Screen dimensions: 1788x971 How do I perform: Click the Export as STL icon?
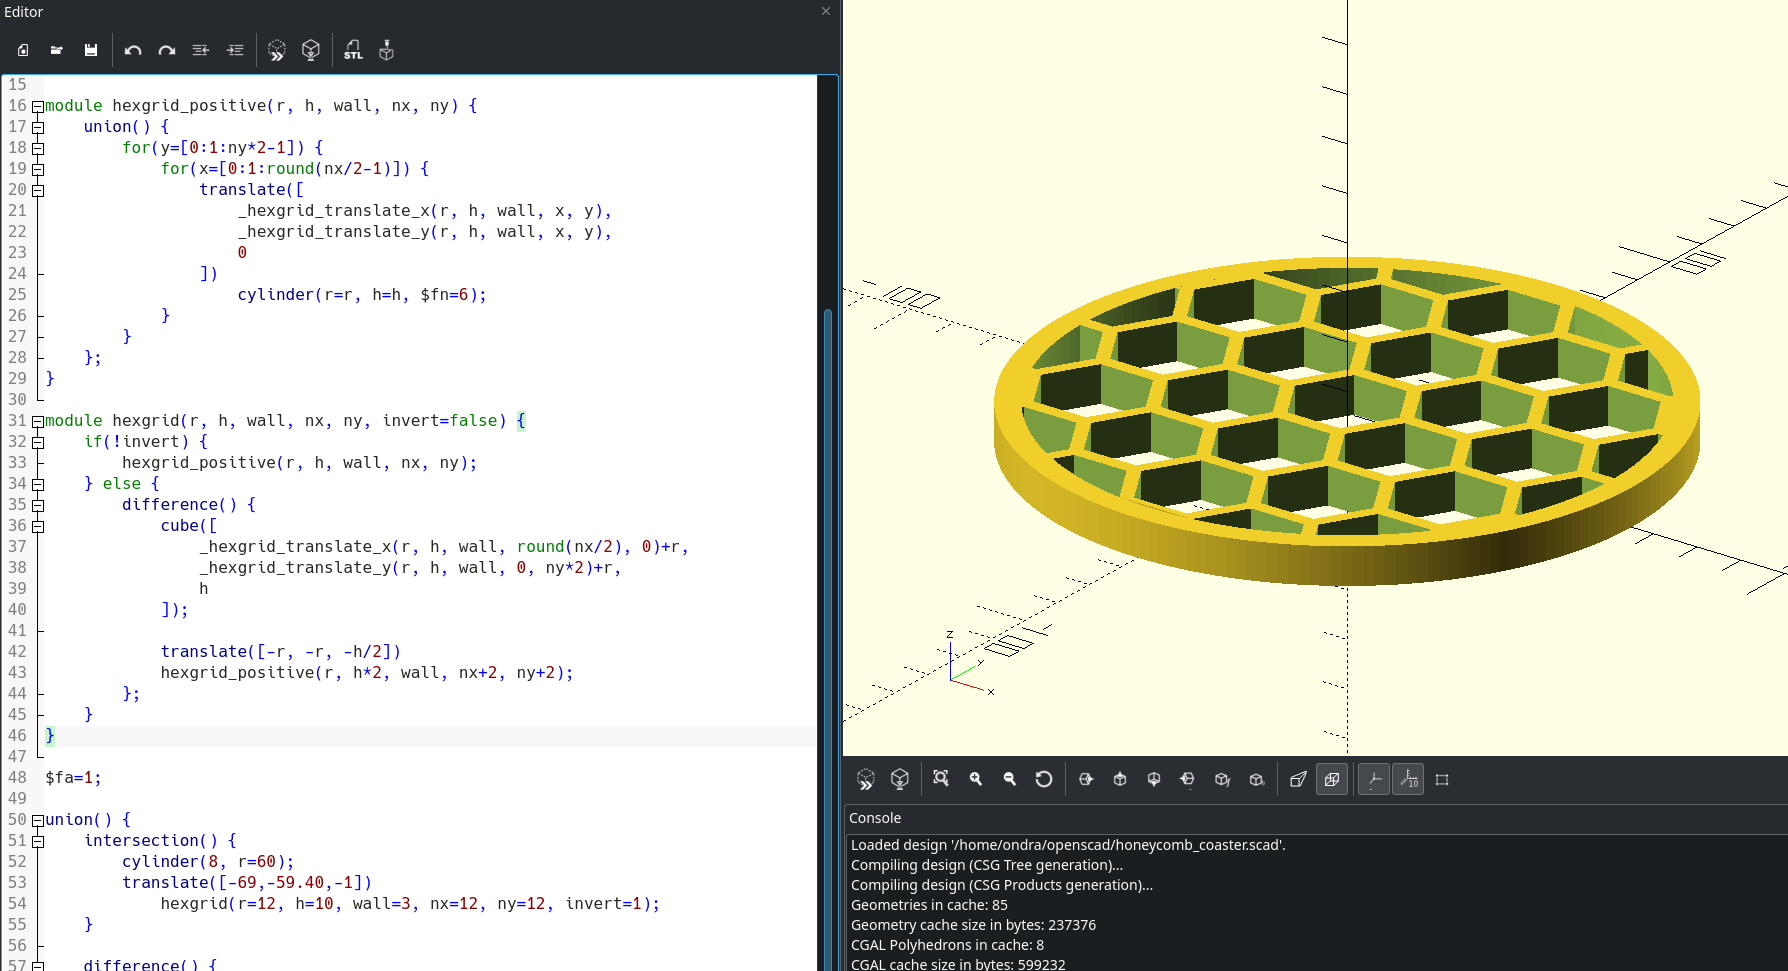(353, 50)
